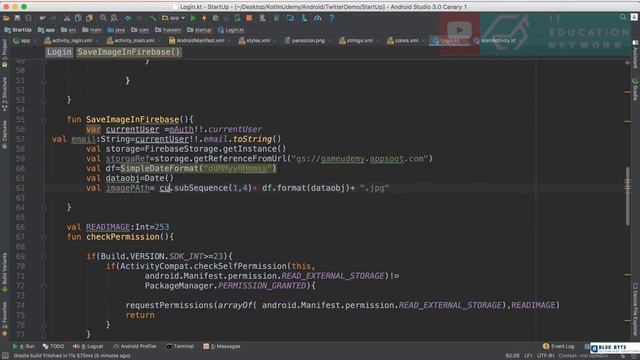Collapse the fold marker at line 69
The height and width of the screenshot is (360, 640).
(x=44, y=257)
